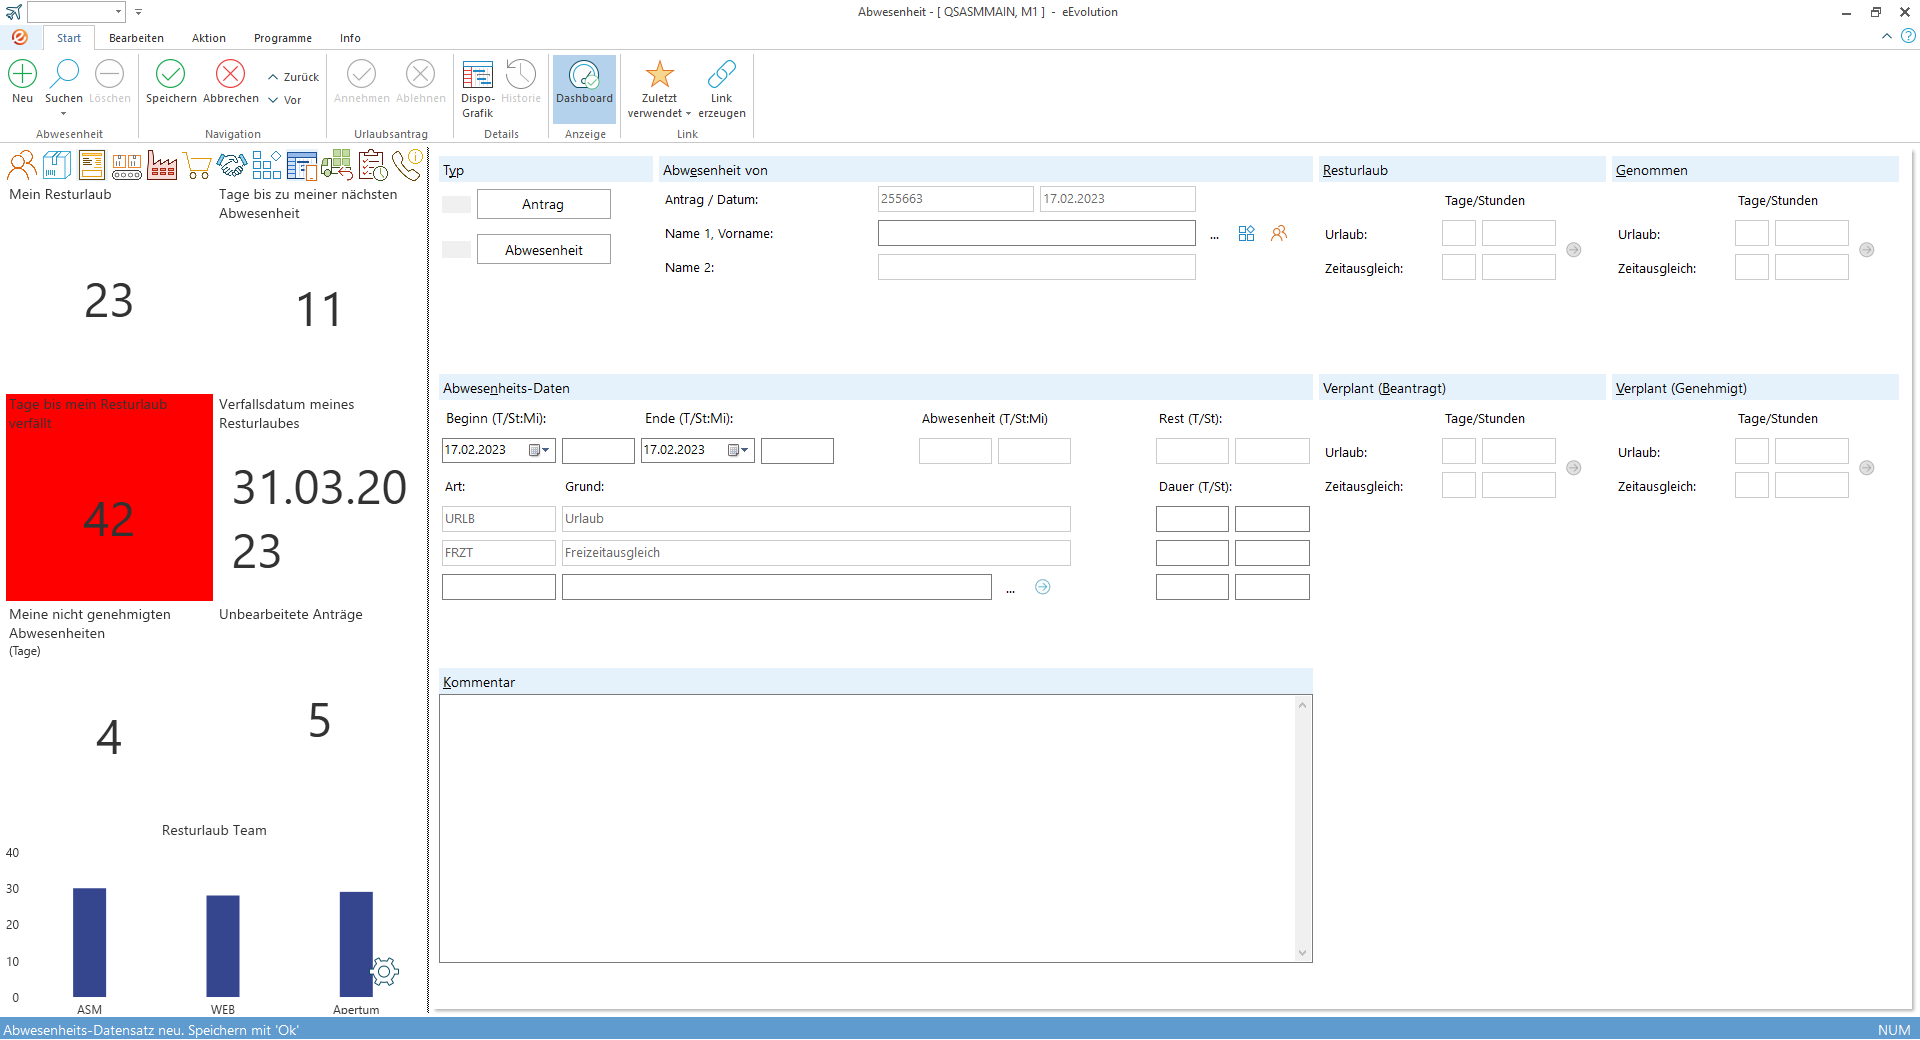Click the Neu green plus icon
This screenshot has width=1920, height=1040.
22,75
